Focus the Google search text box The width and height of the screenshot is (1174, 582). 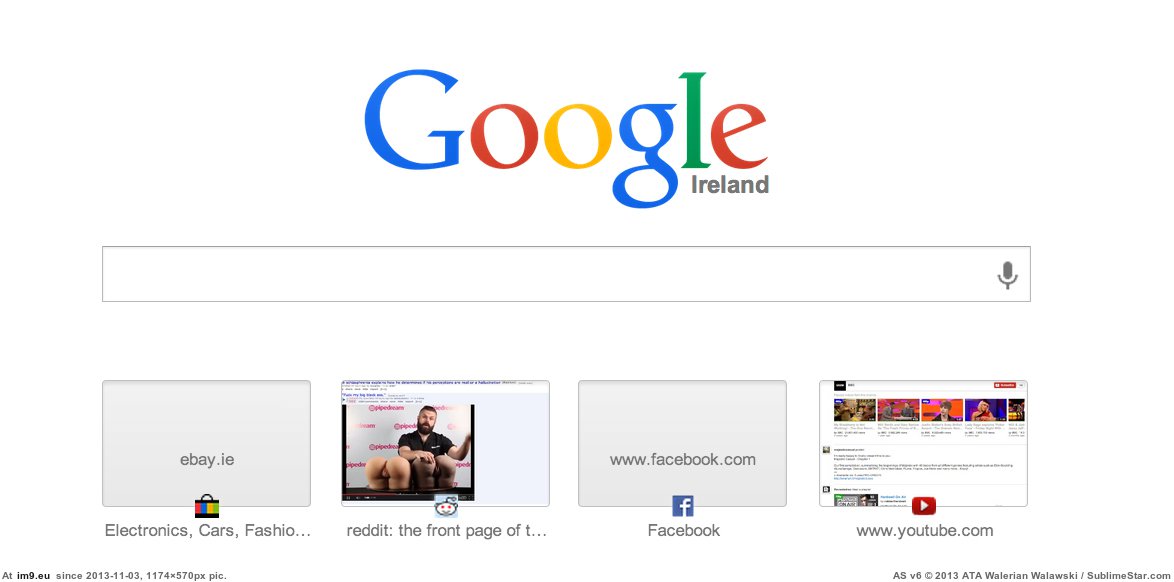[x=566, y=274]
